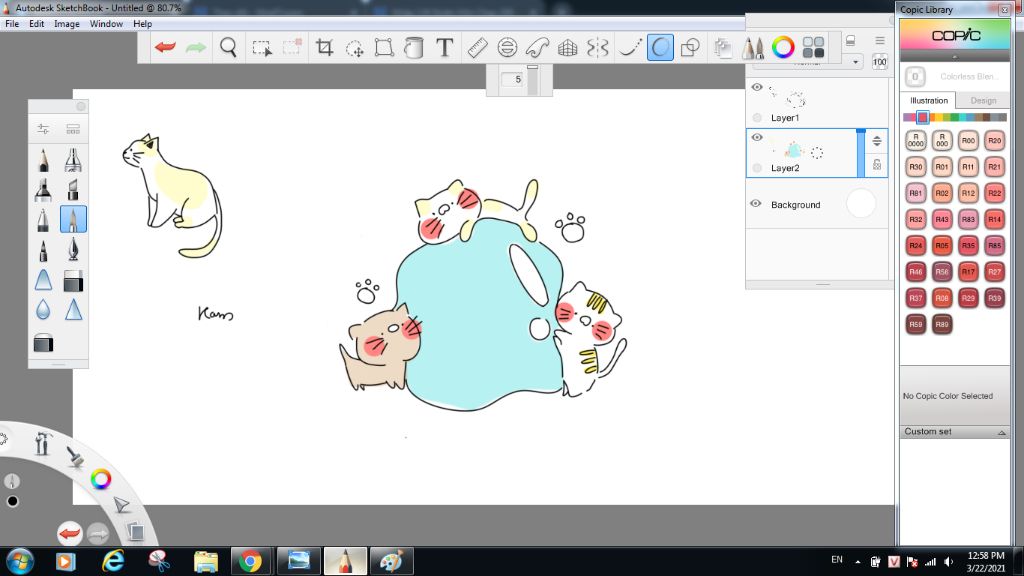1024x576 pixels.
Task: Hide Layer2 using its eye icon
Action: [x=757, y=137]
